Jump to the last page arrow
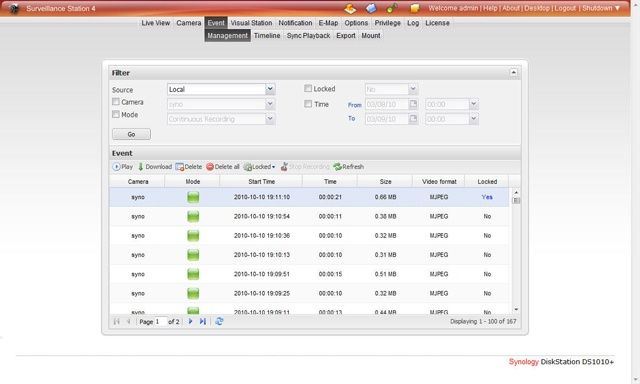This screenshot has height=384, width=640. click(203, 322)
